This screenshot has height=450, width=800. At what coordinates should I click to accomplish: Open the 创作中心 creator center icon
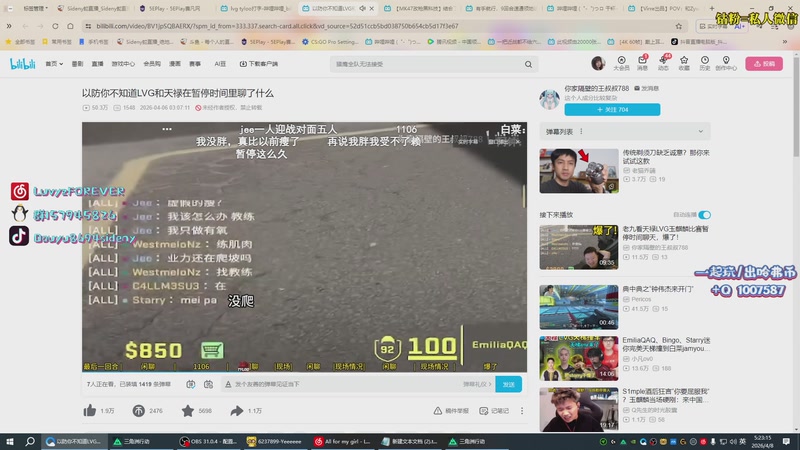726,63
